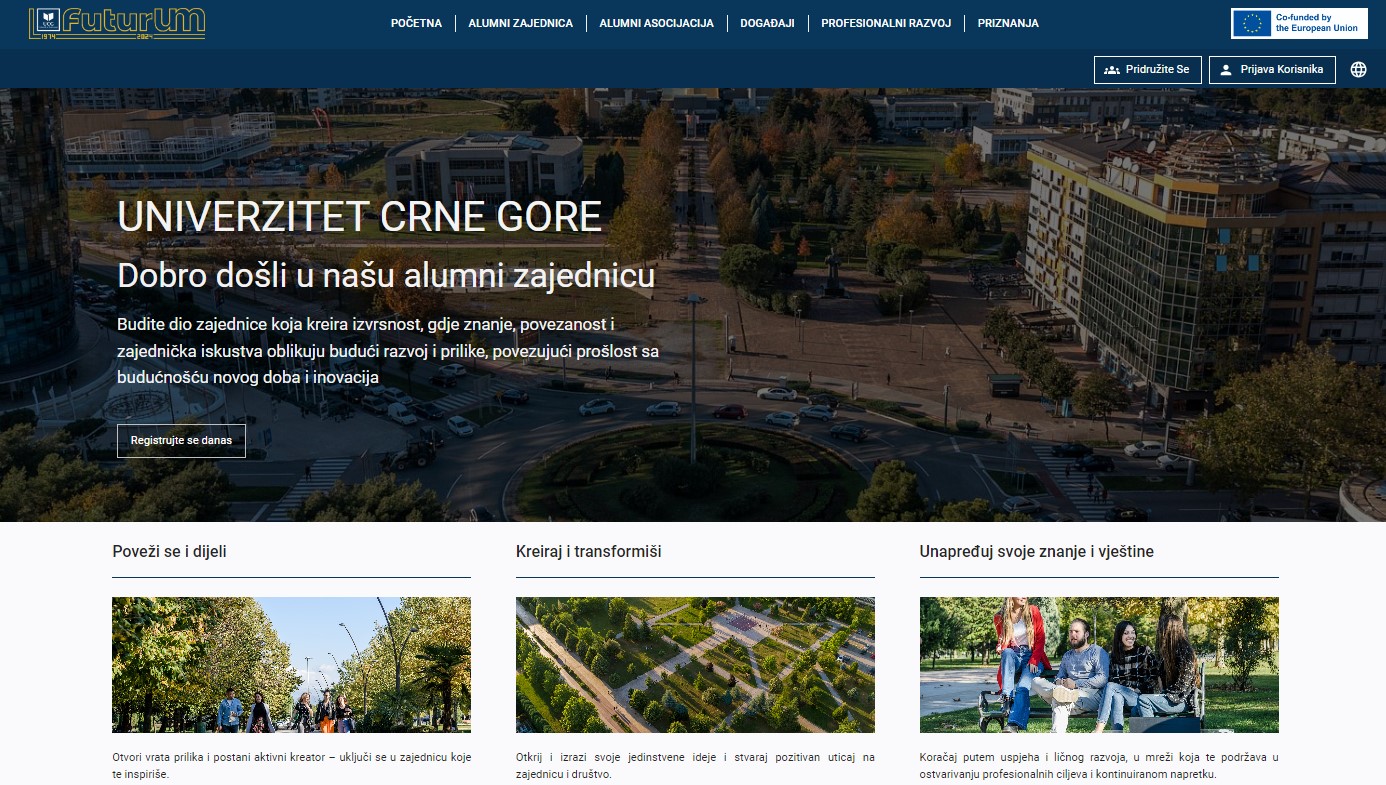1386x785 pixels.
Task: Click the European Union co-funded badge
Action: [x=1299, y=23]
